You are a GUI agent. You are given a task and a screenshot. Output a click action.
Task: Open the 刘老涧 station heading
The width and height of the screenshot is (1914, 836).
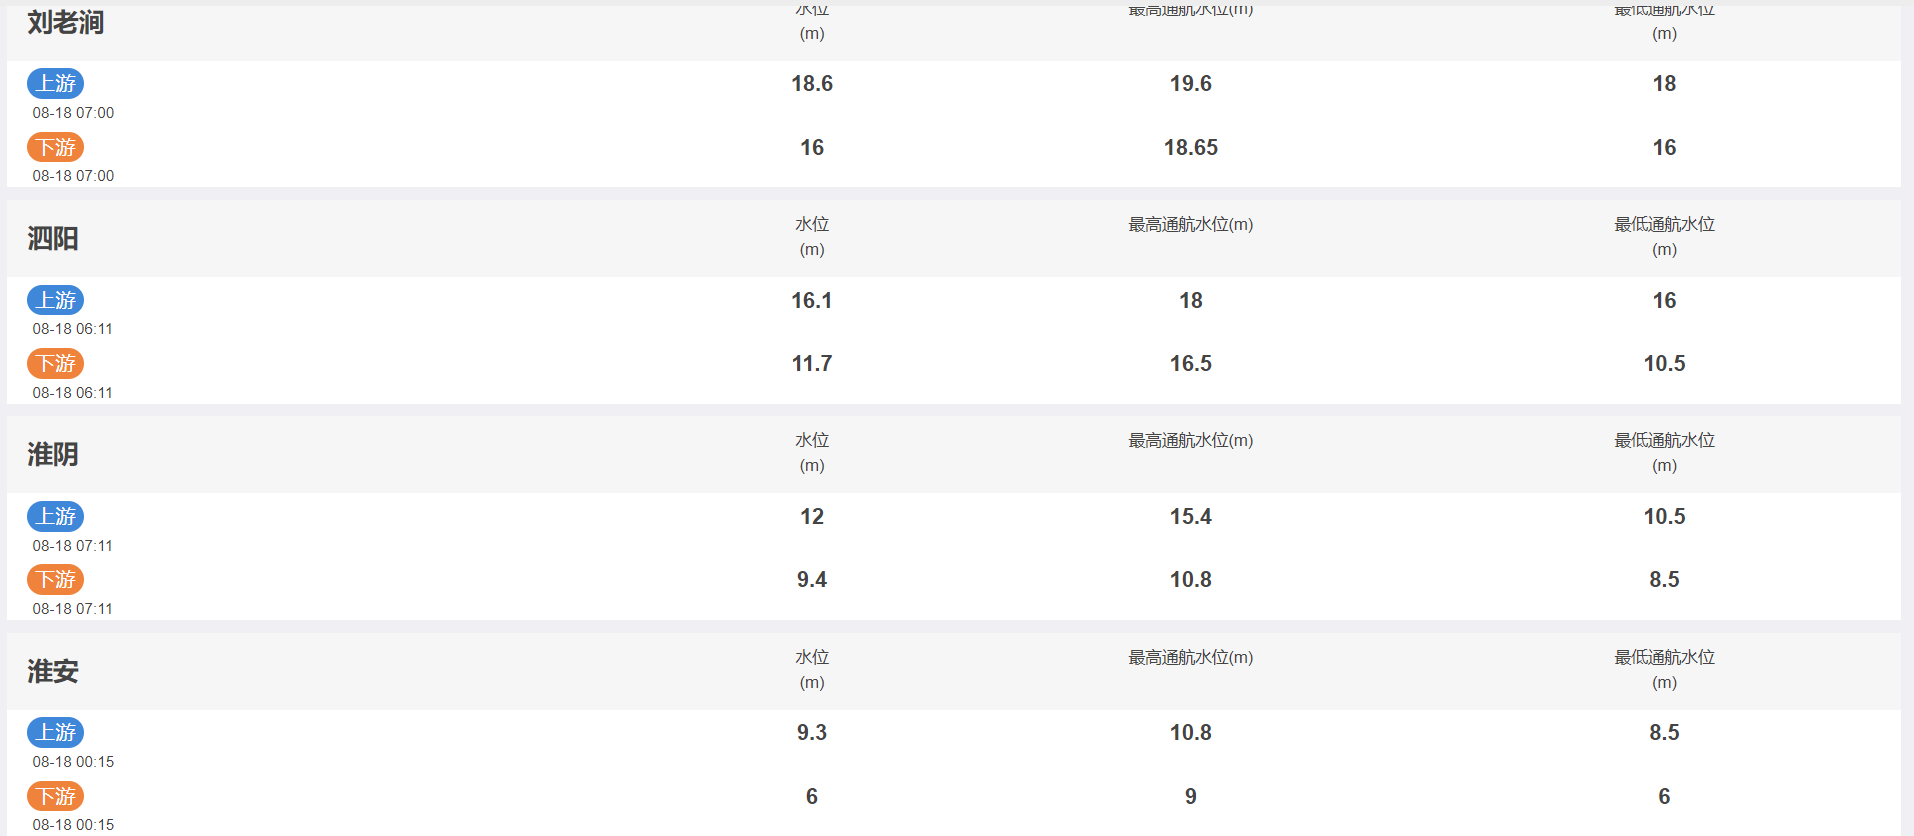66,23
